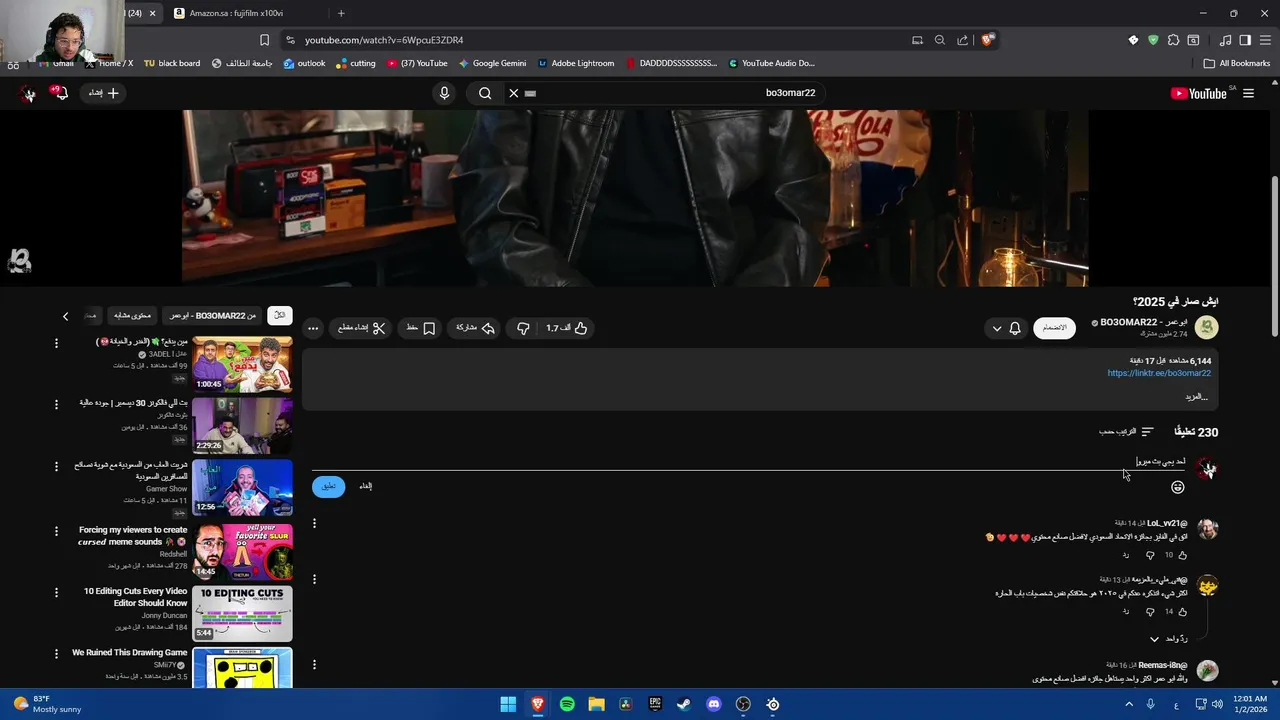Open options for the 10 Editing Cuts video
This screenshot has width=1280, height=720.
click(56, 592)
